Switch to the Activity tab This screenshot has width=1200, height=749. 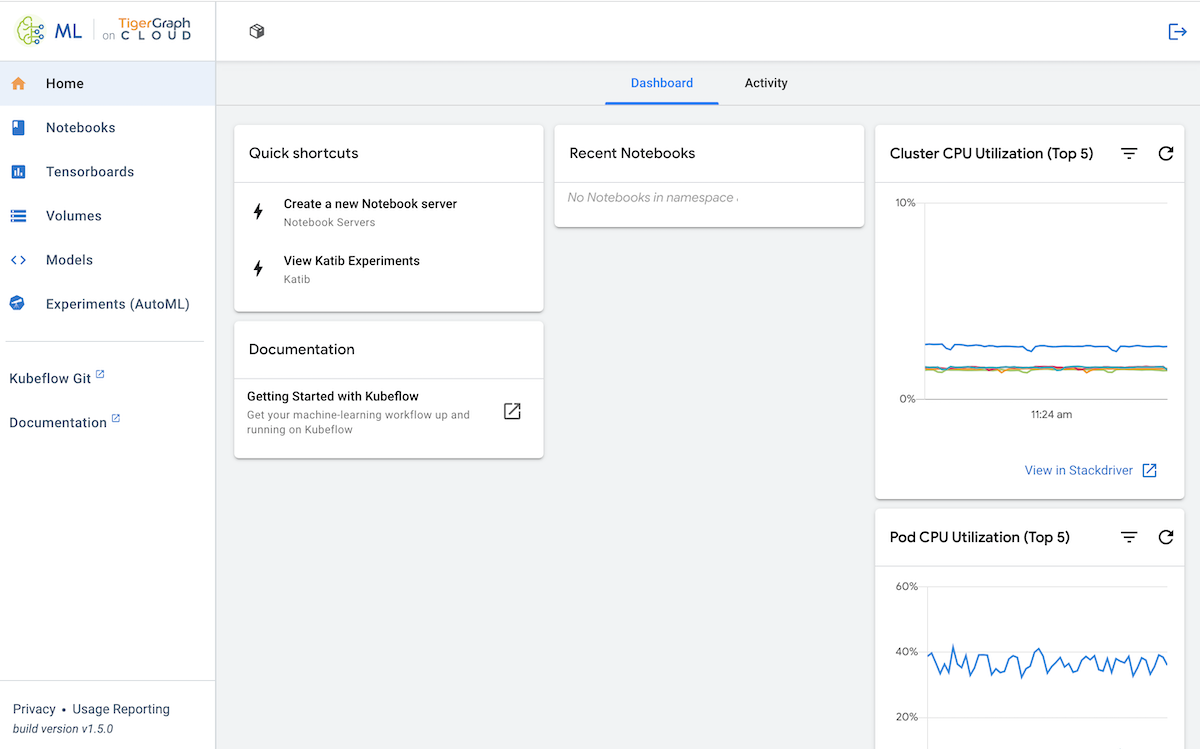[x=766, y=83]
